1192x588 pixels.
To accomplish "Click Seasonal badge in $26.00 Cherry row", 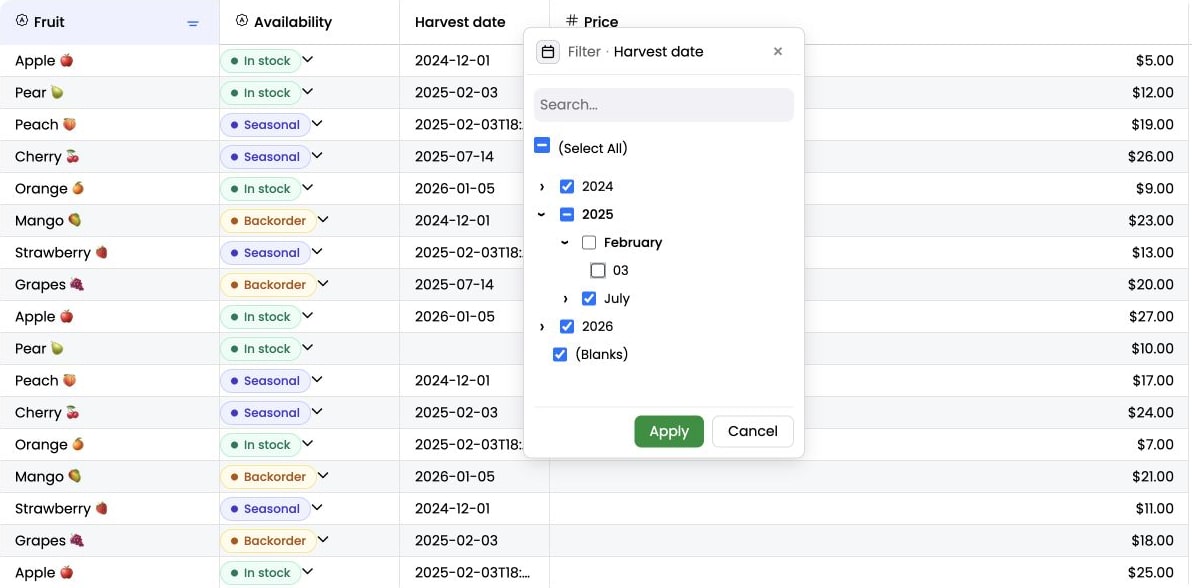I will click(x=265, y=157).
